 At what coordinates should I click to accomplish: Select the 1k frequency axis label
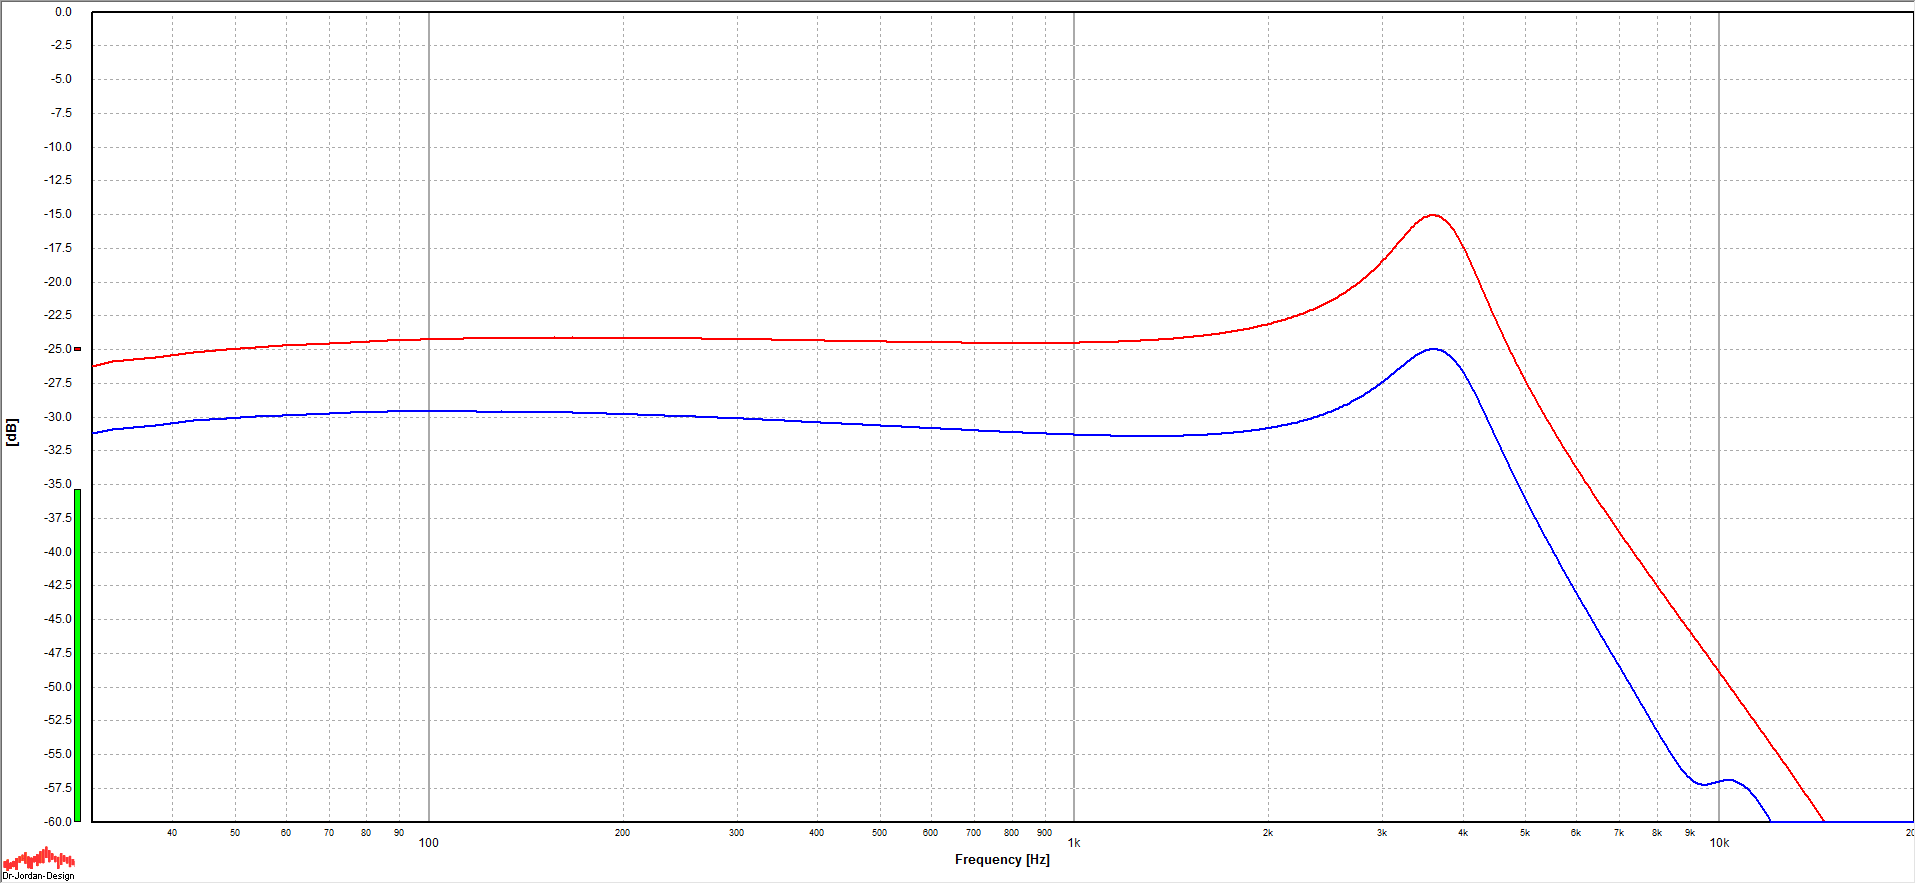click(1073, 843)
